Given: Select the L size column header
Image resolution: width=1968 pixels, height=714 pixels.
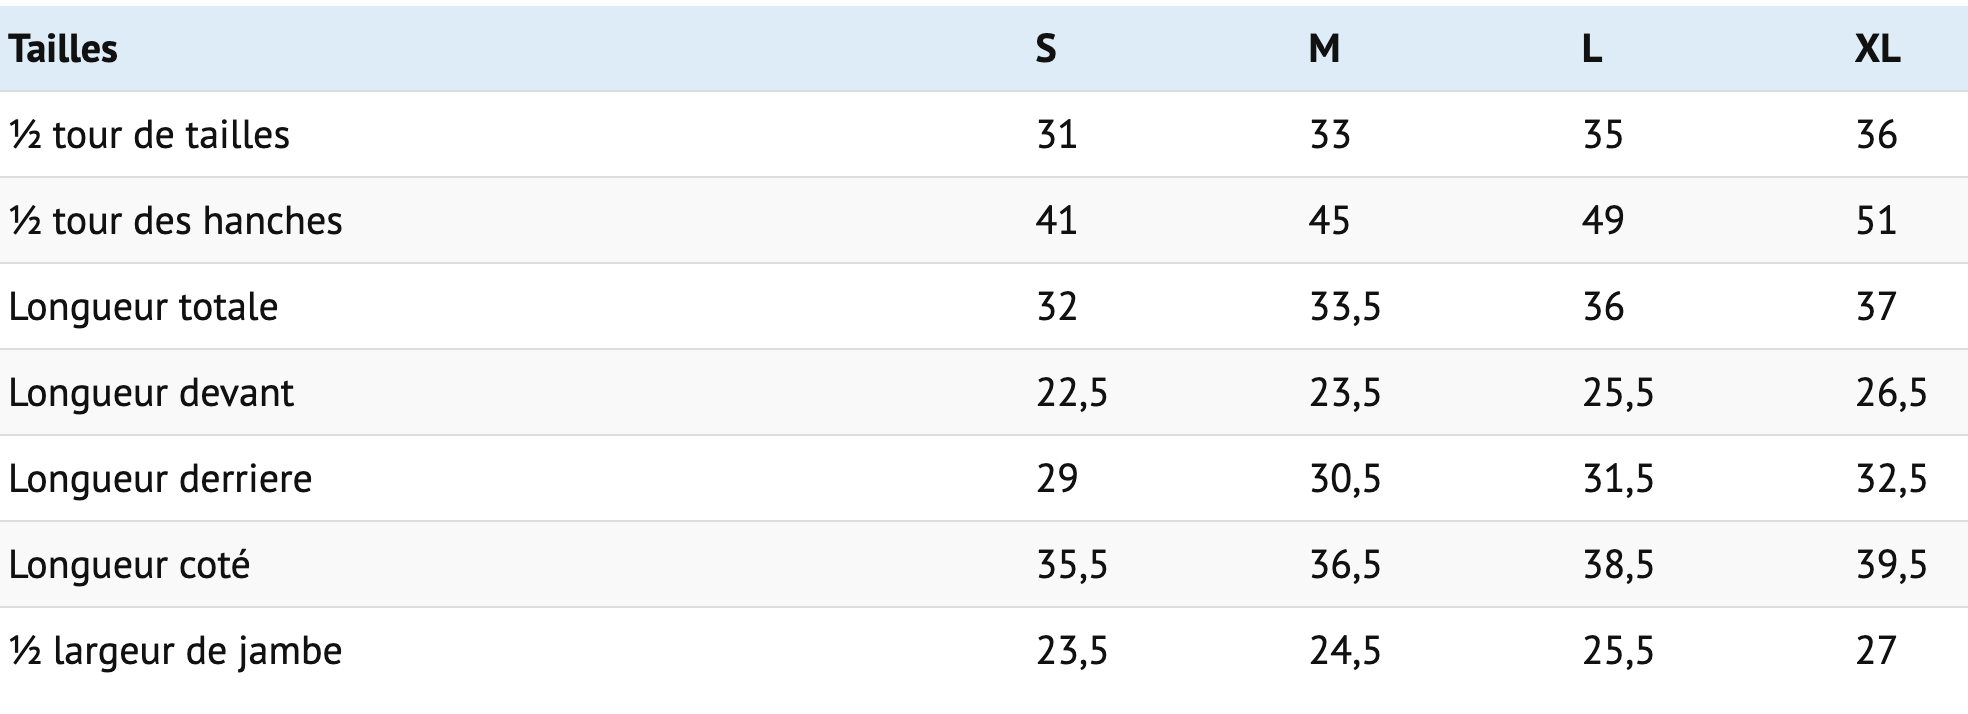Looking at the screenshot, I should click(x=1593, y=49).
